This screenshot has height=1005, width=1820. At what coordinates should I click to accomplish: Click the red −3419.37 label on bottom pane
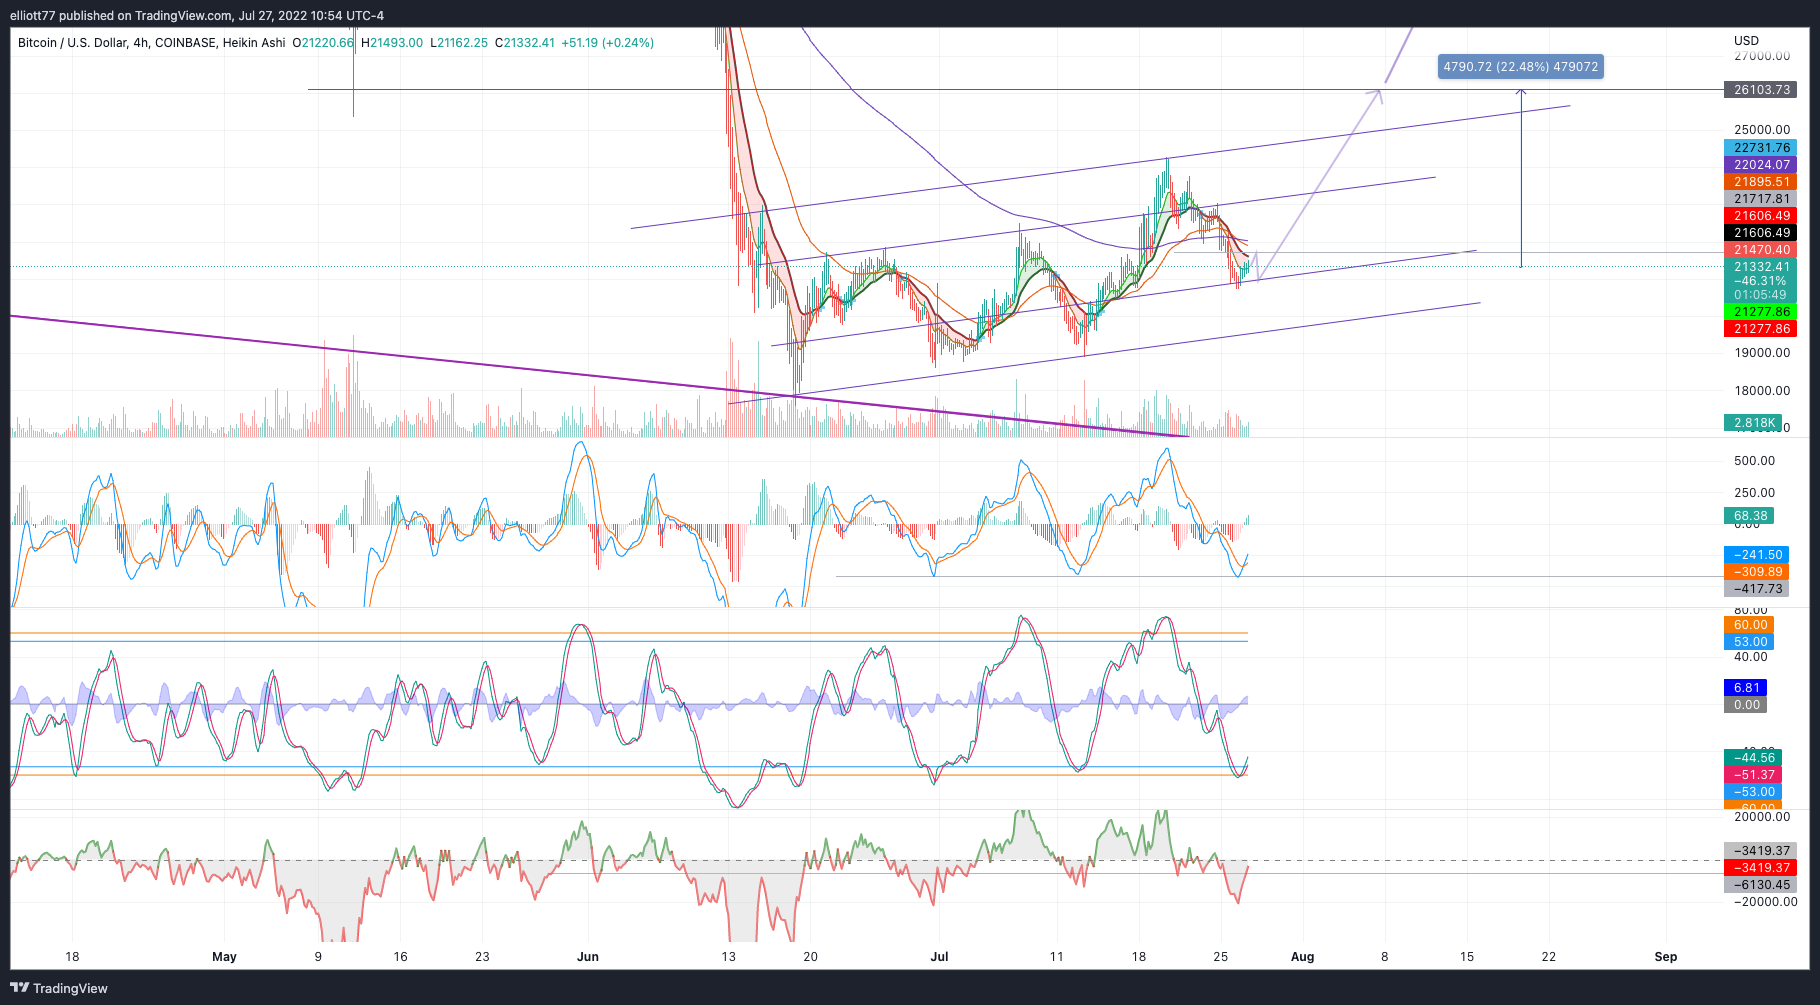tap(1760, 868)
